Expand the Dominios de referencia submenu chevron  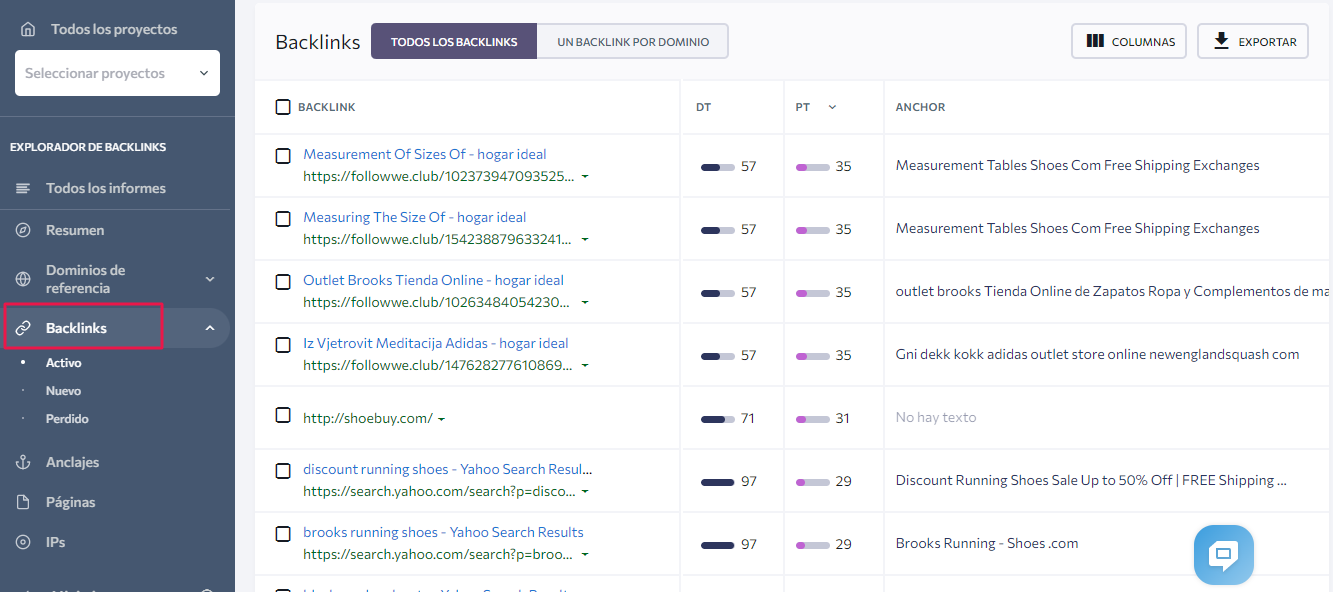pyautogui.click(x=210, y=279)
